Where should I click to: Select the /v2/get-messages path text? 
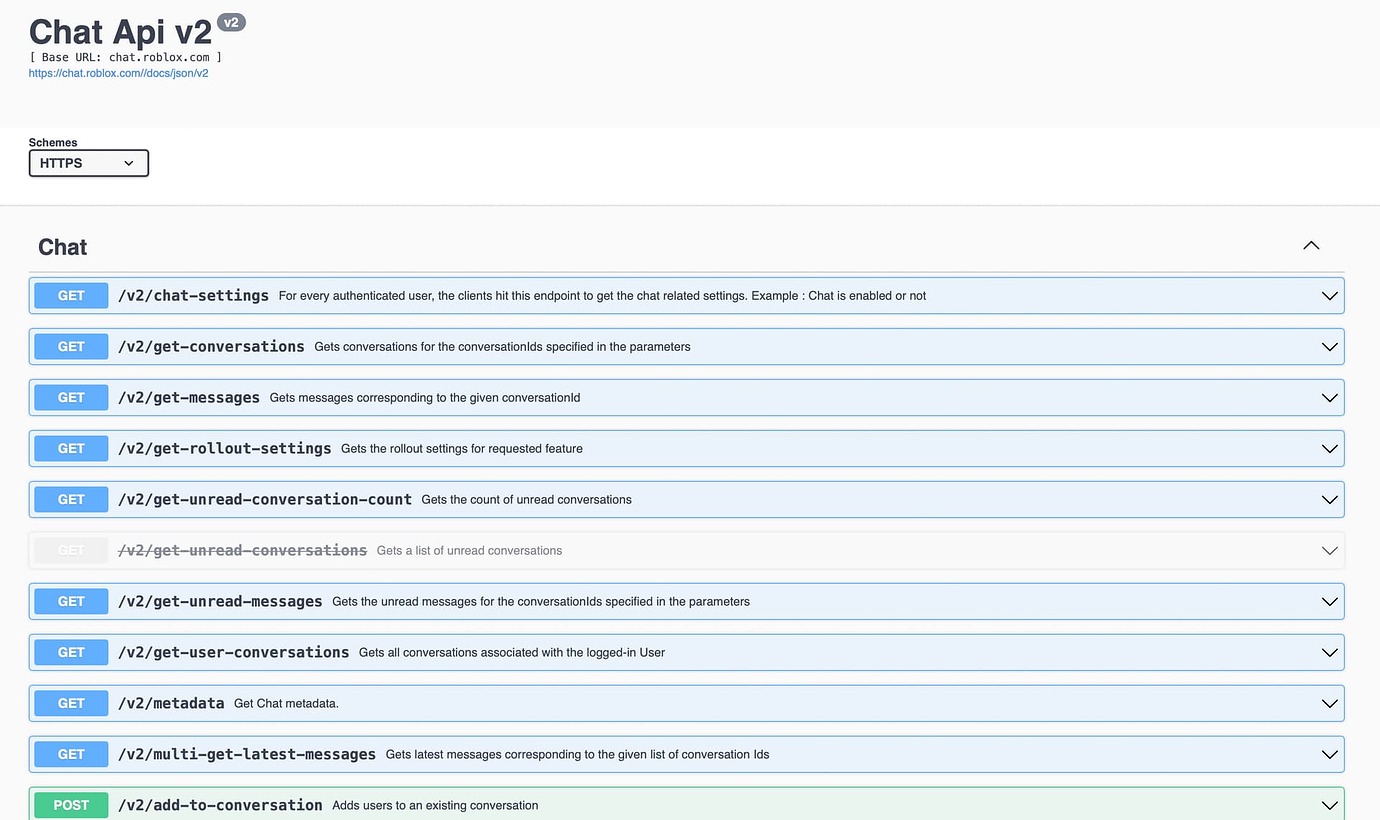click(189, 398)
